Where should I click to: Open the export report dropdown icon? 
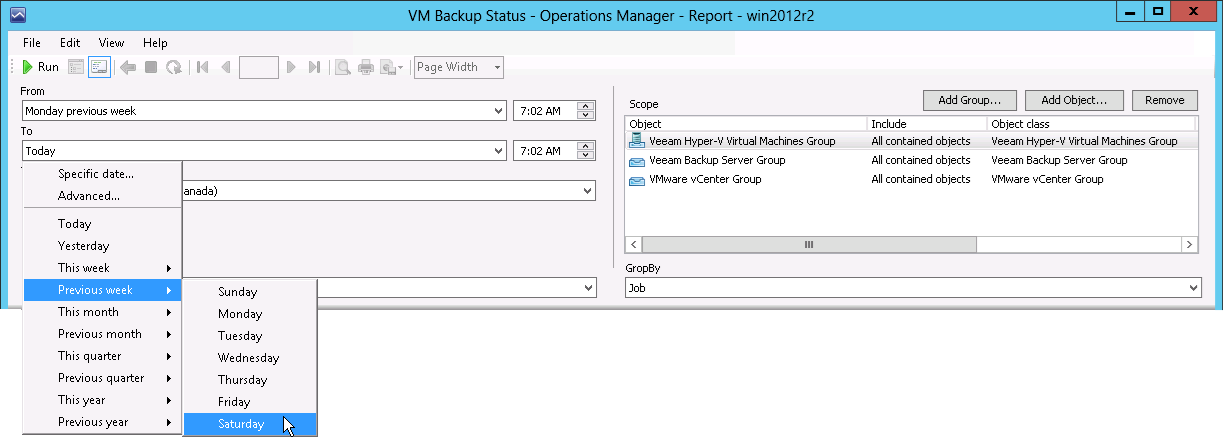391,67
